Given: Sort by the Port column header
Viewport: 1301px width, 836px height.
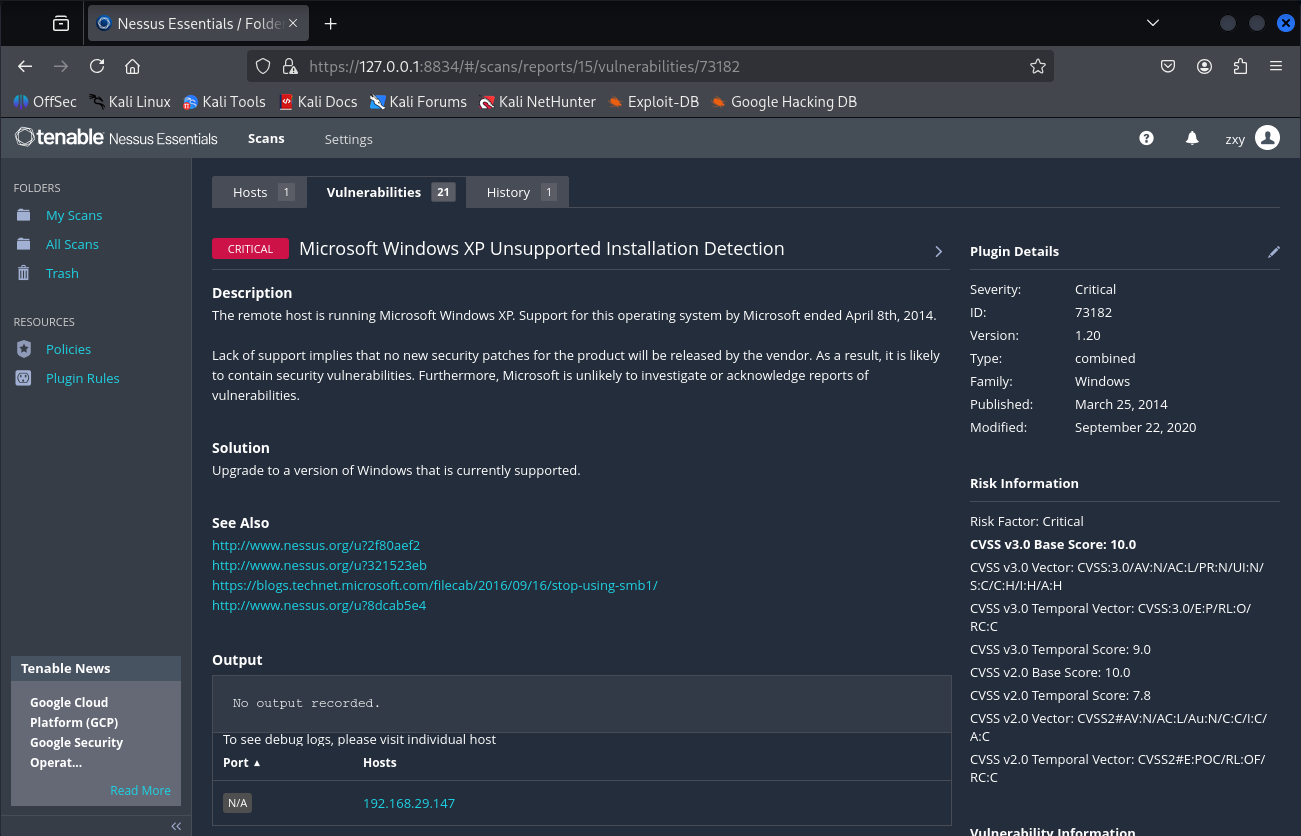Looking at the screenshot, I should (241, 762).
